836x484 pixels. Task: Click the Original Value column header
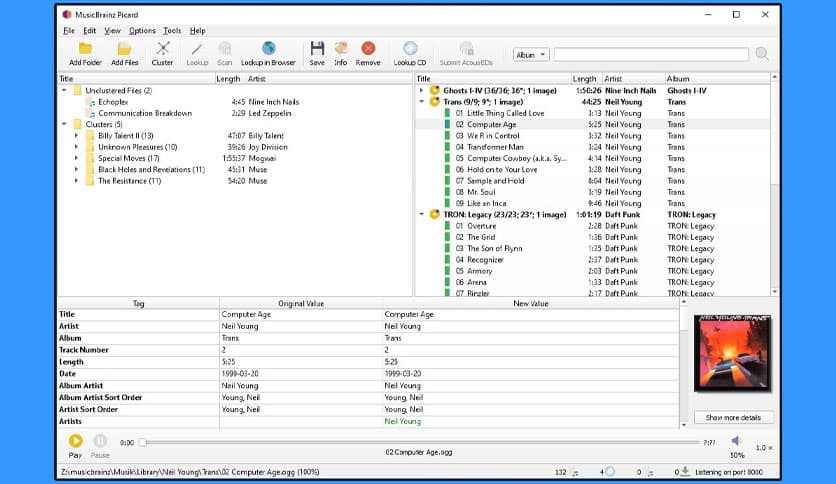[x=301, y=303]
